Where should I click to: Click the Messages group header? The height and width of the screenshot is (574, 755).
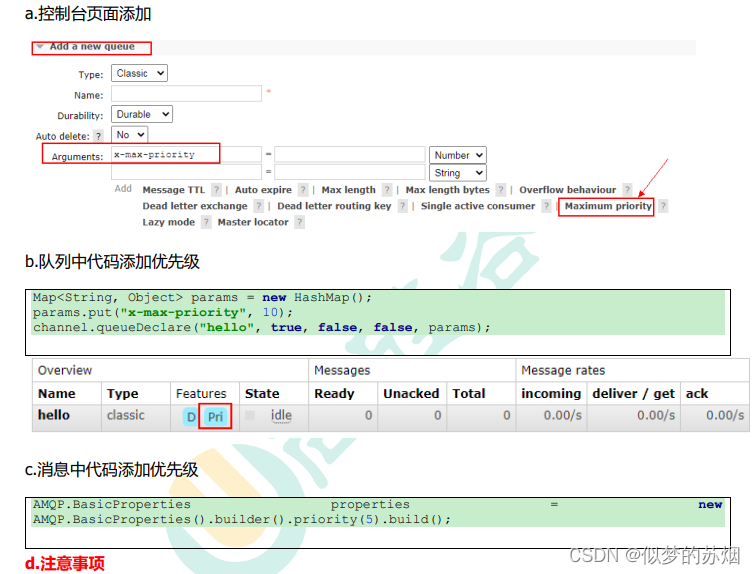[x=342, y=370]
